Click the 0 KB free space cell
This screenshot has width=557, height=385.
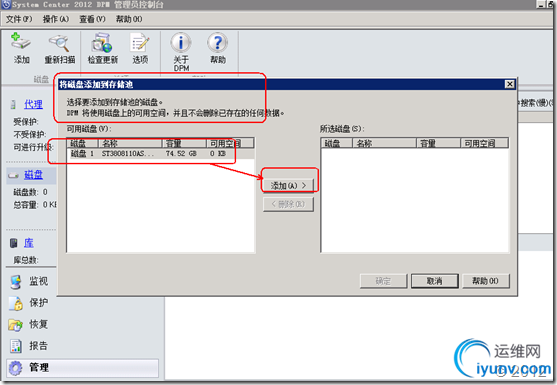tap(217, 153)
